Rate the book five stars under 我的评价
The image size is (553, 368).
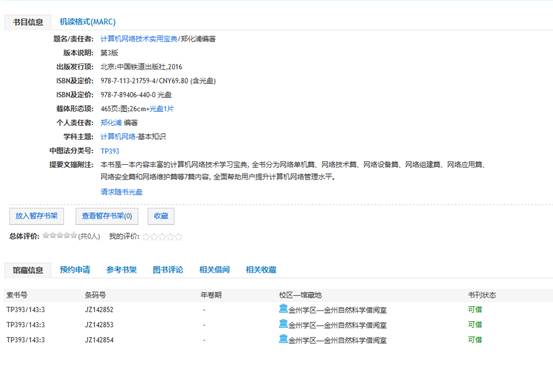coord(179,236)
